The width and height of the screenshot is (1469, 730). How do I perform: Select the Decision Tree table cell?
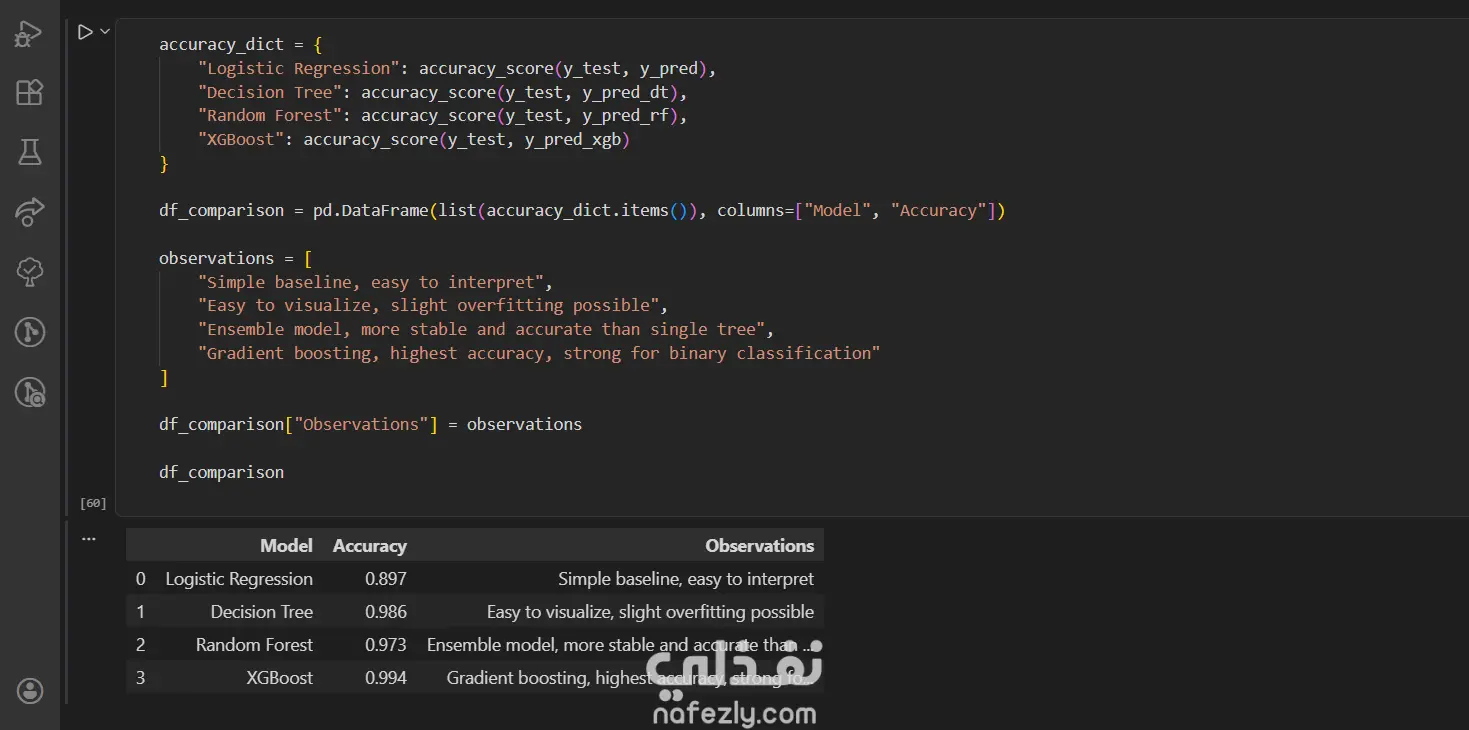coord(262,611)
